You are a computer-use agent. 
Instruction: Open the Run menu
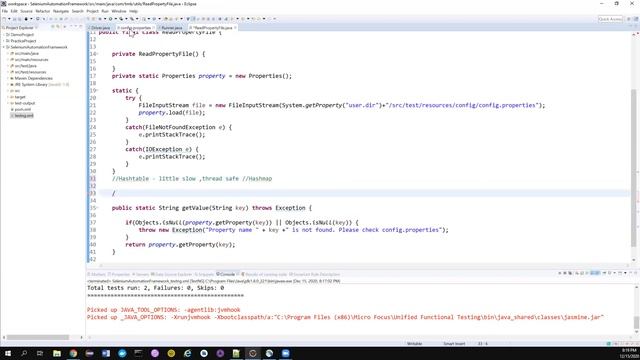point(105,11)
